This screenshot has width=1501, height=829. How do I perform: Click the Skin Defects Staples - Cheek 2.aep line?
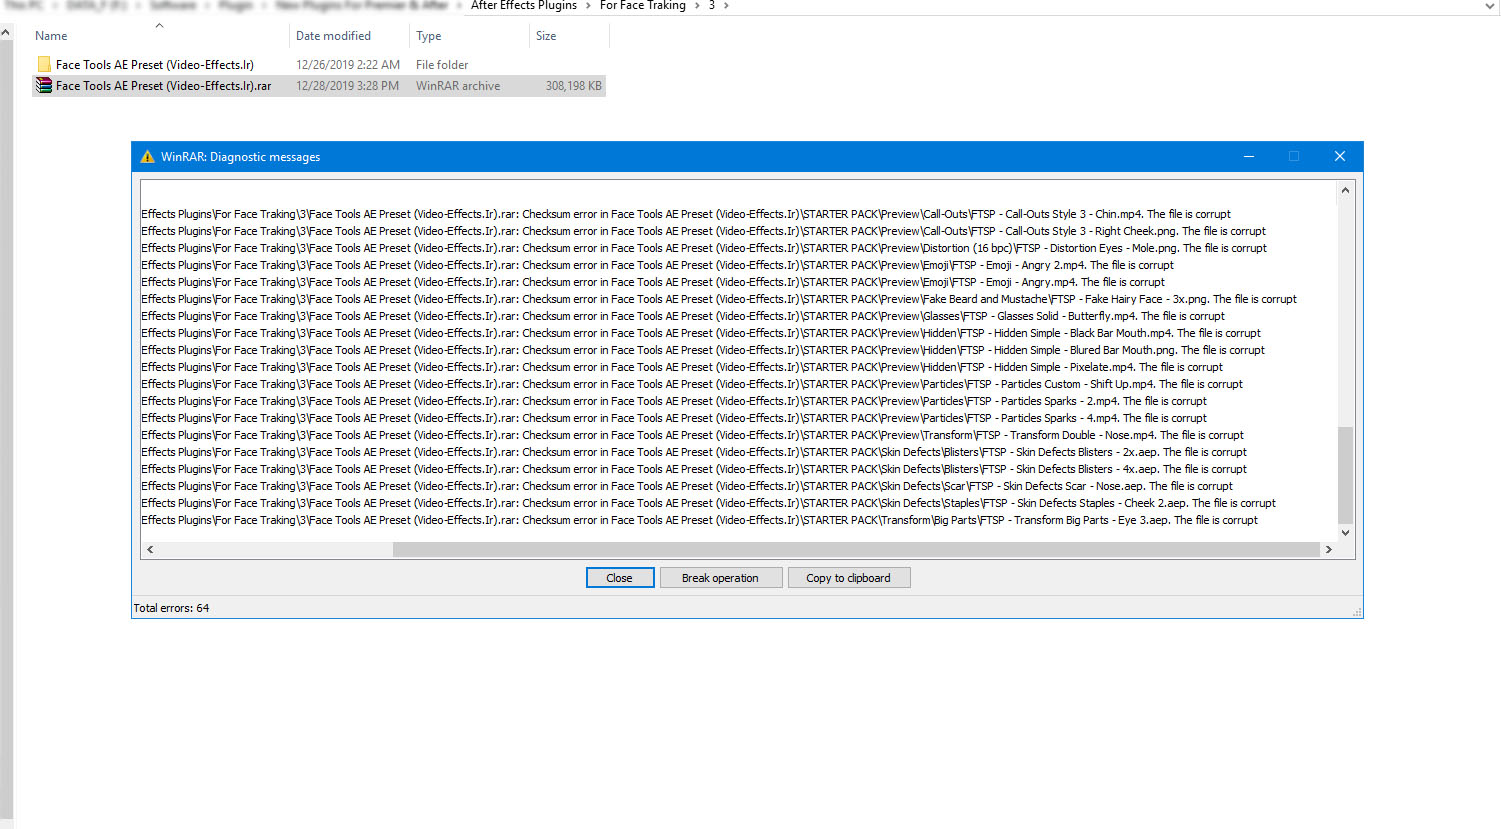pyautogui.click(x=708, y=503)
